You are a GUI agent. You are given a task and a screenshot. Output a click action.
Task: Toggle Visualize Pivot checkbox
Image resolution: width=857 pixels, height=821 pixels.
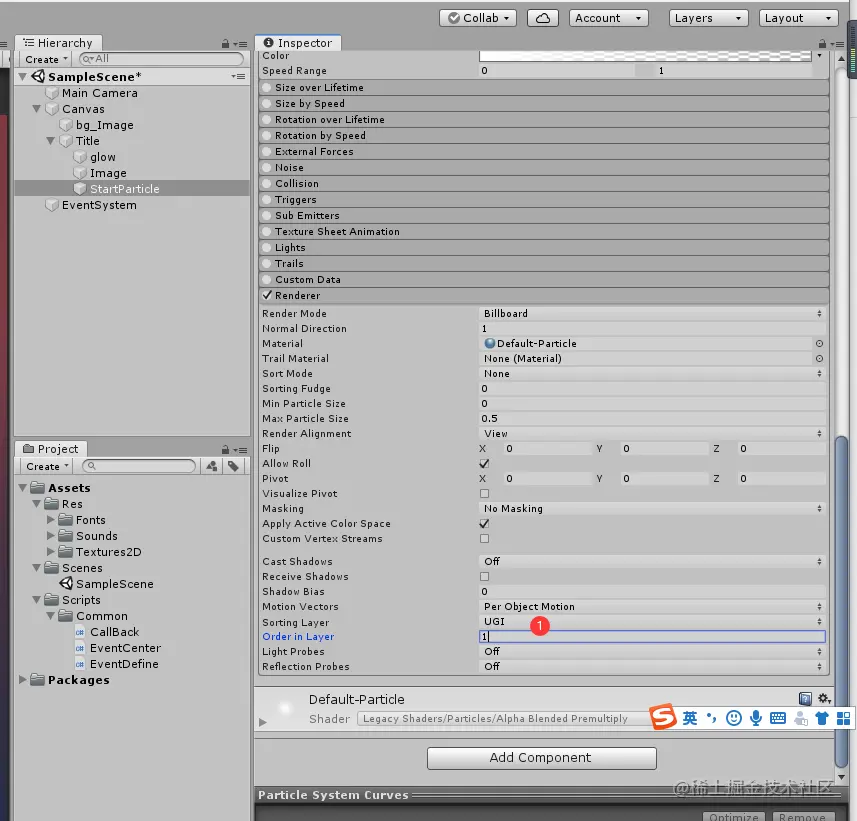(484, 494)
